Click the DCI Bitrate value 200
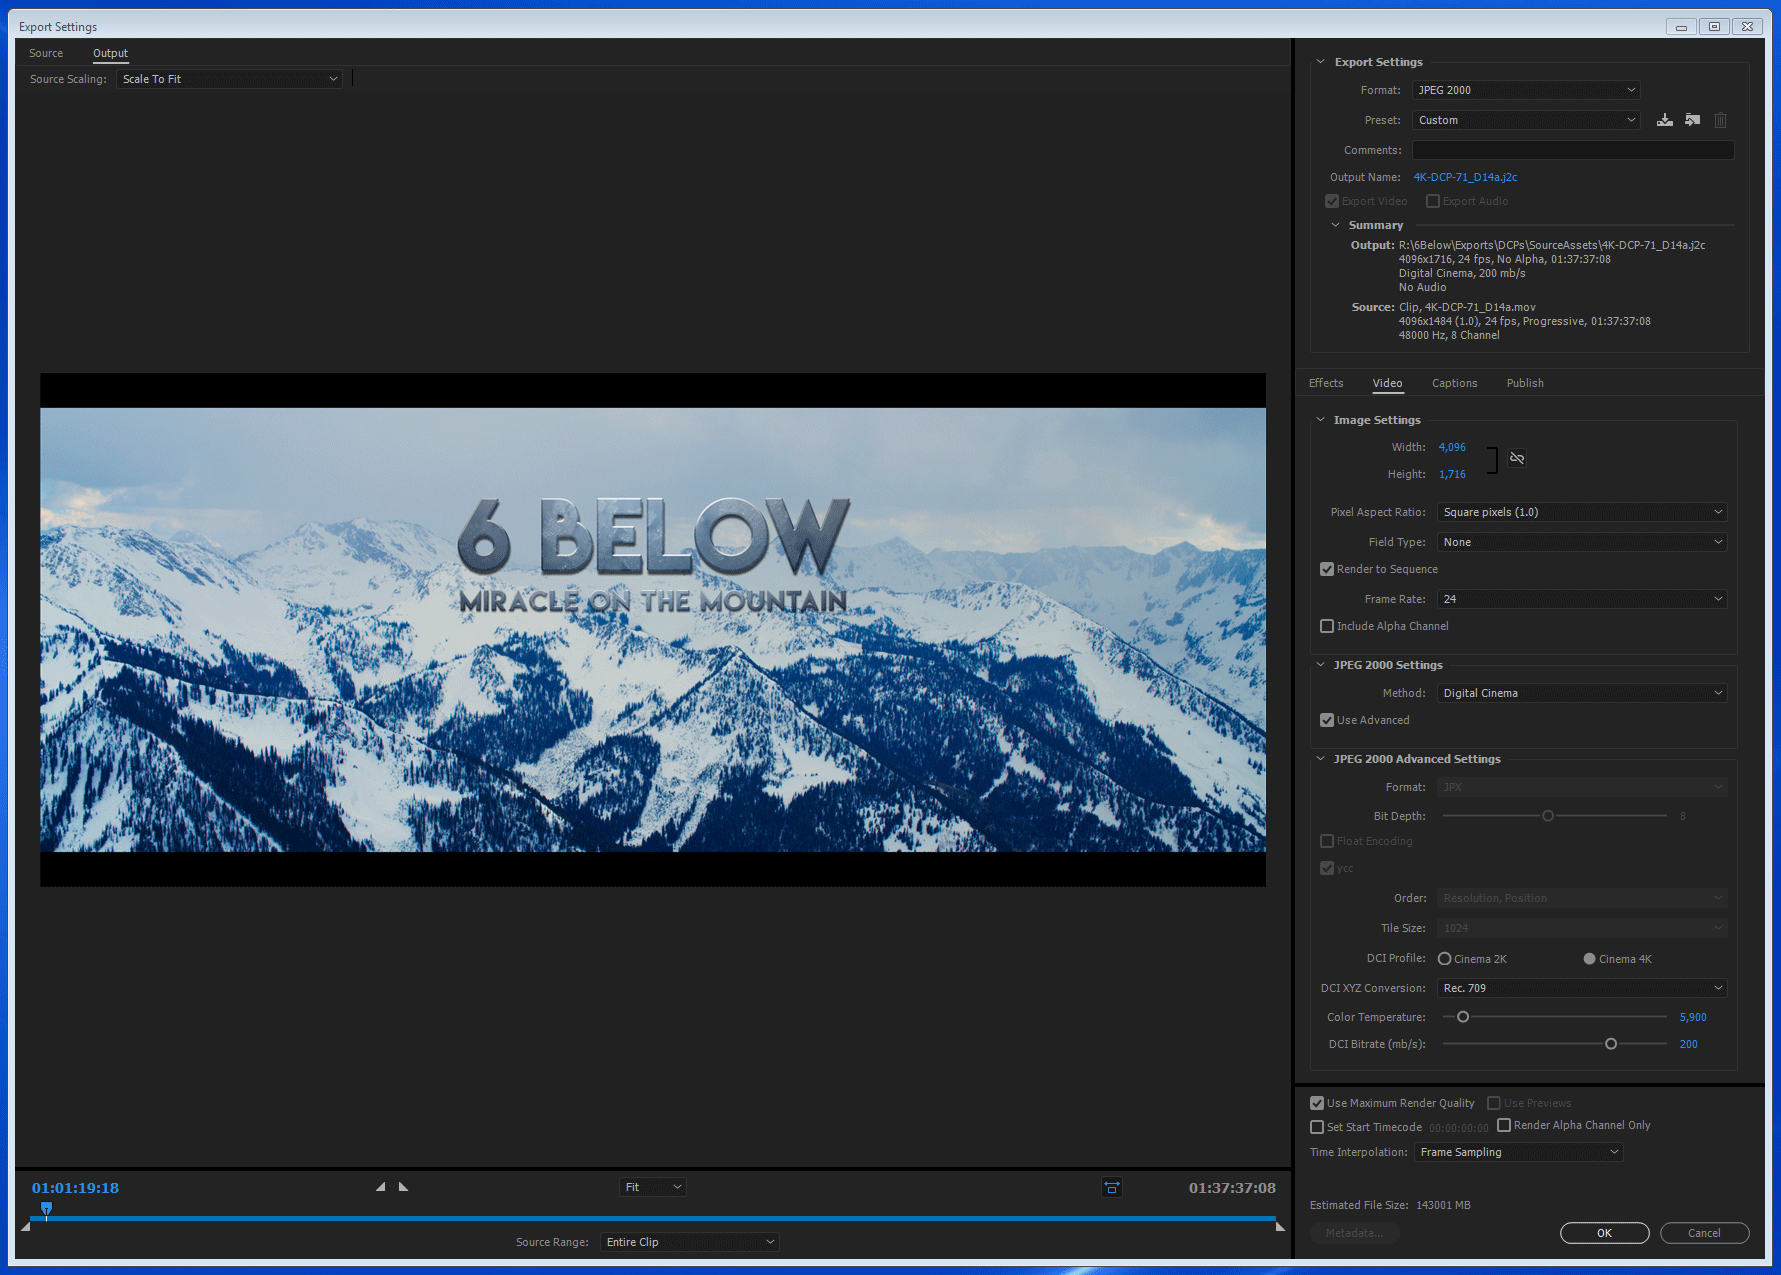This screenshot has width=1781, height=1275. coord(1688,1044)
